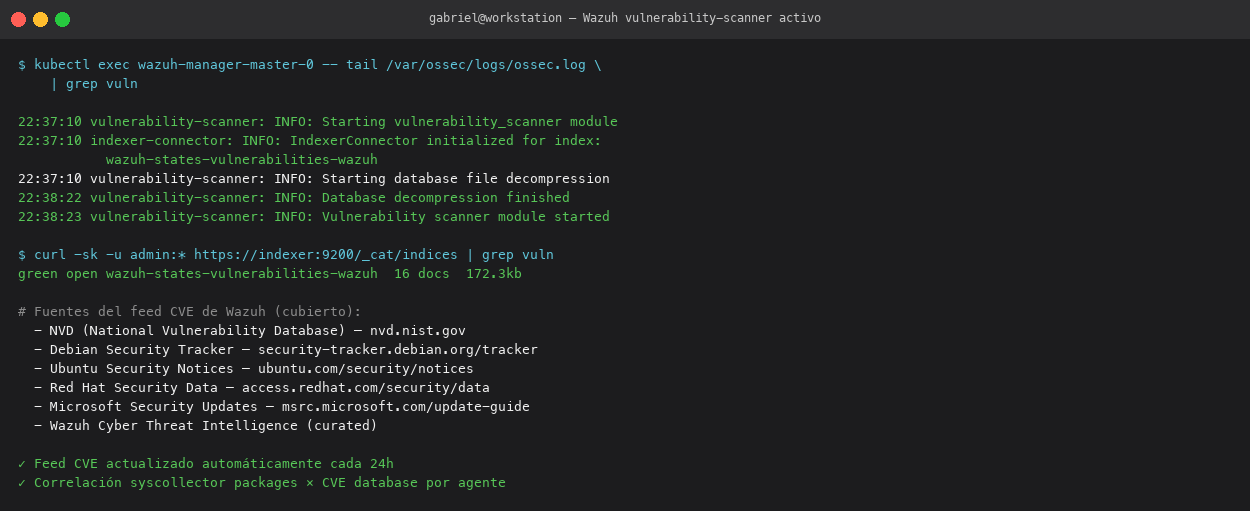Click the 'Microsoft Security Updates' source line

(x=282, y=406)
